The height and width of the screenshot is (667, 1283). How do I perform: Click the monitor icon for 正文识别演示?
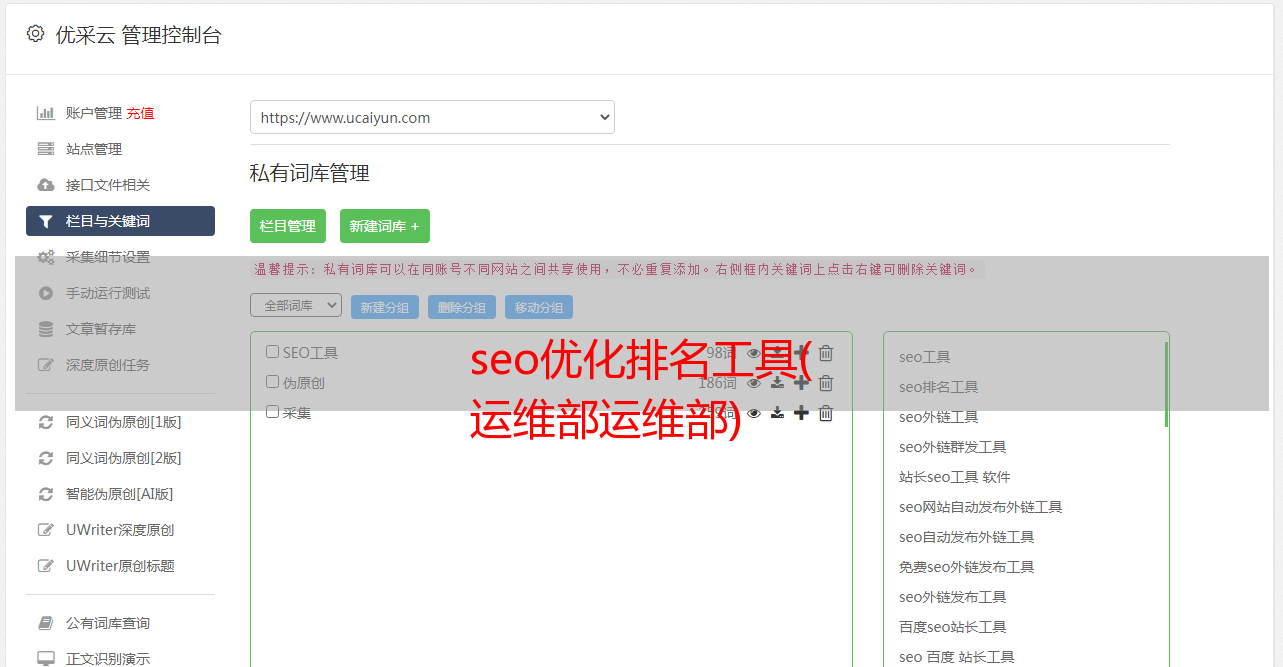click(x=46, y=659)
